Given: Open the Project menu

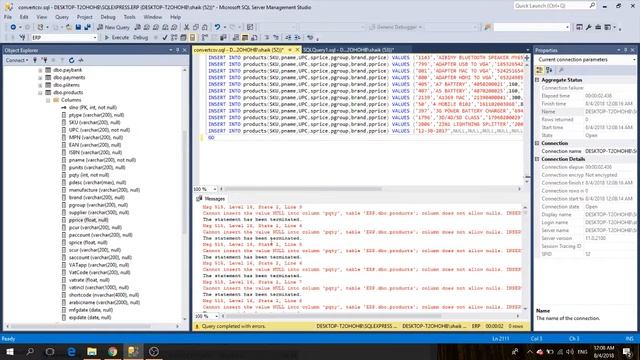Looking at the screenshot, I should click(x=84, y=17).
